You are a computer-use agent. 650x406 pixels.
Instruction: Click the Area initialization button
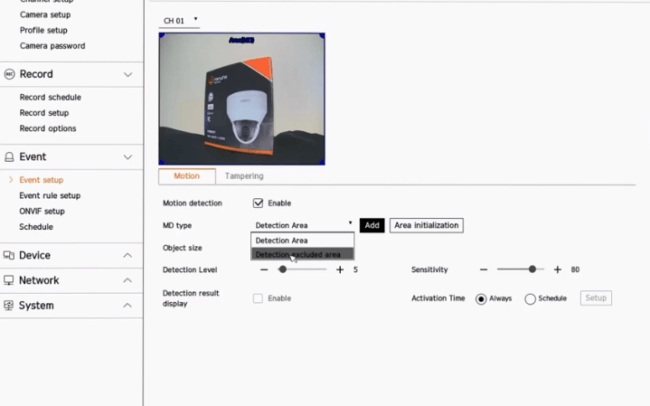pos(426,225)
